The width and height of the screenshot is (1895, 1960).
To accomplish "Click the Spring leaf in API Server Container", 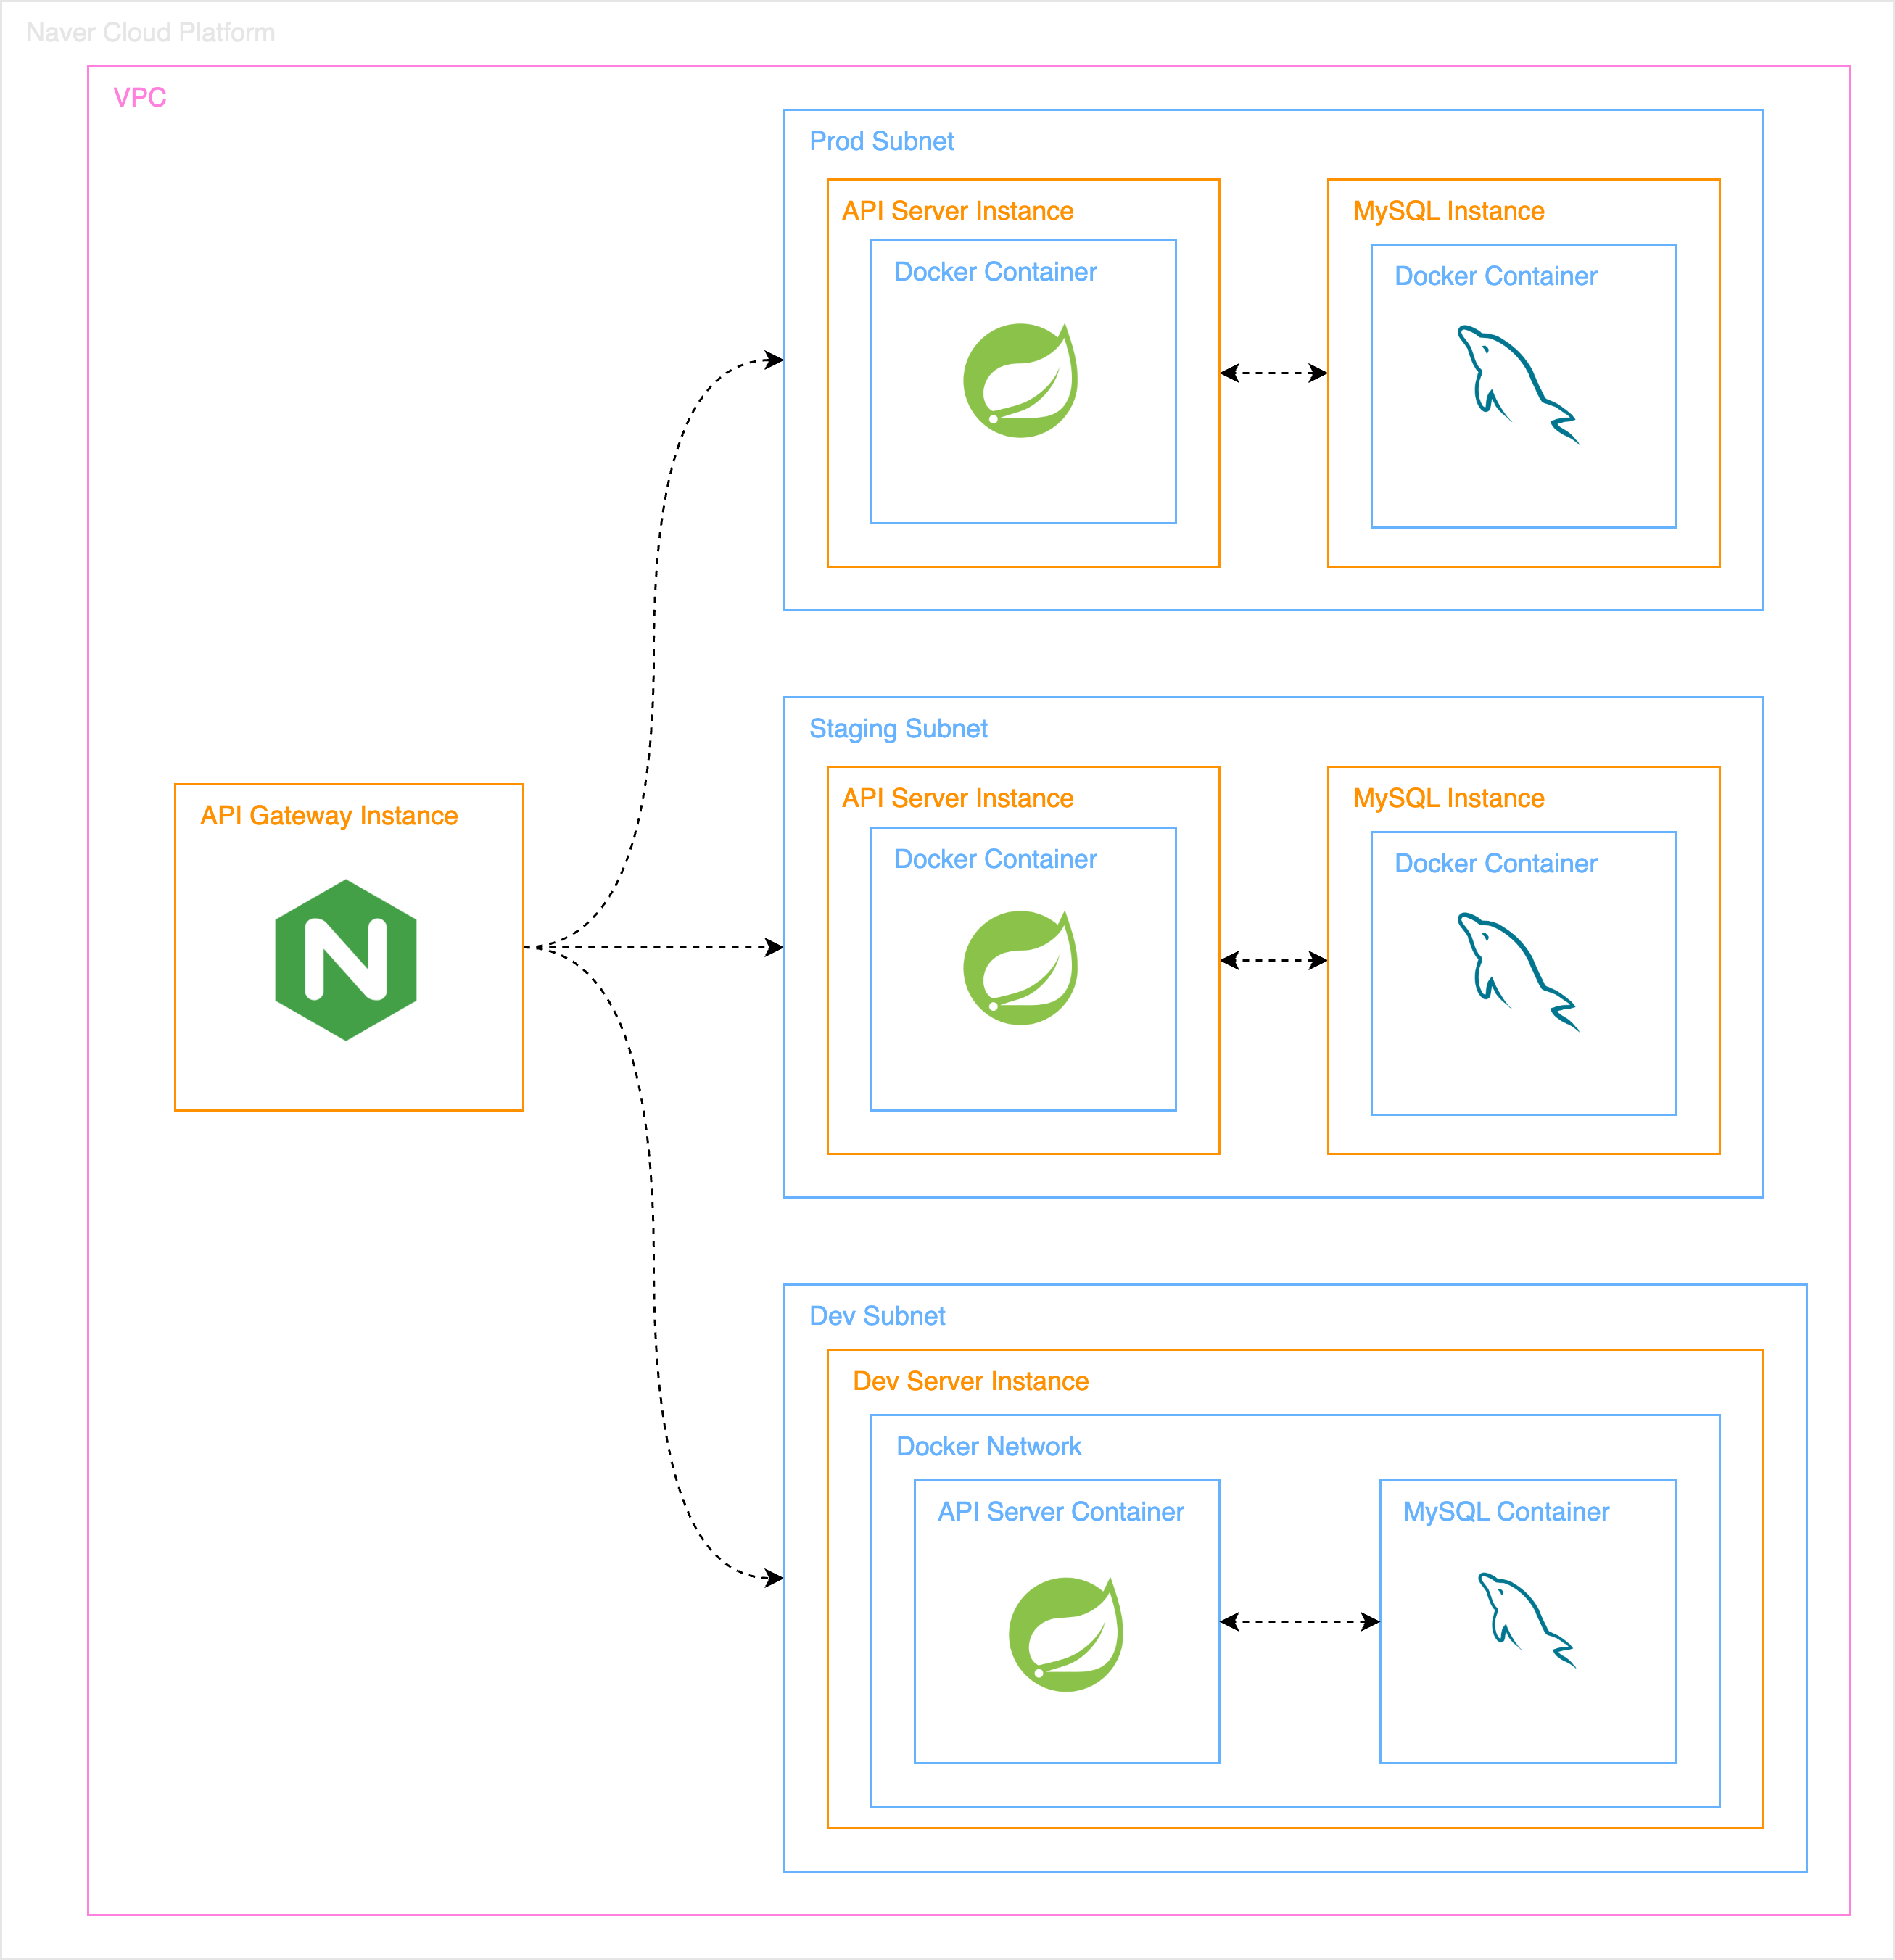I will (1066, 1634).
